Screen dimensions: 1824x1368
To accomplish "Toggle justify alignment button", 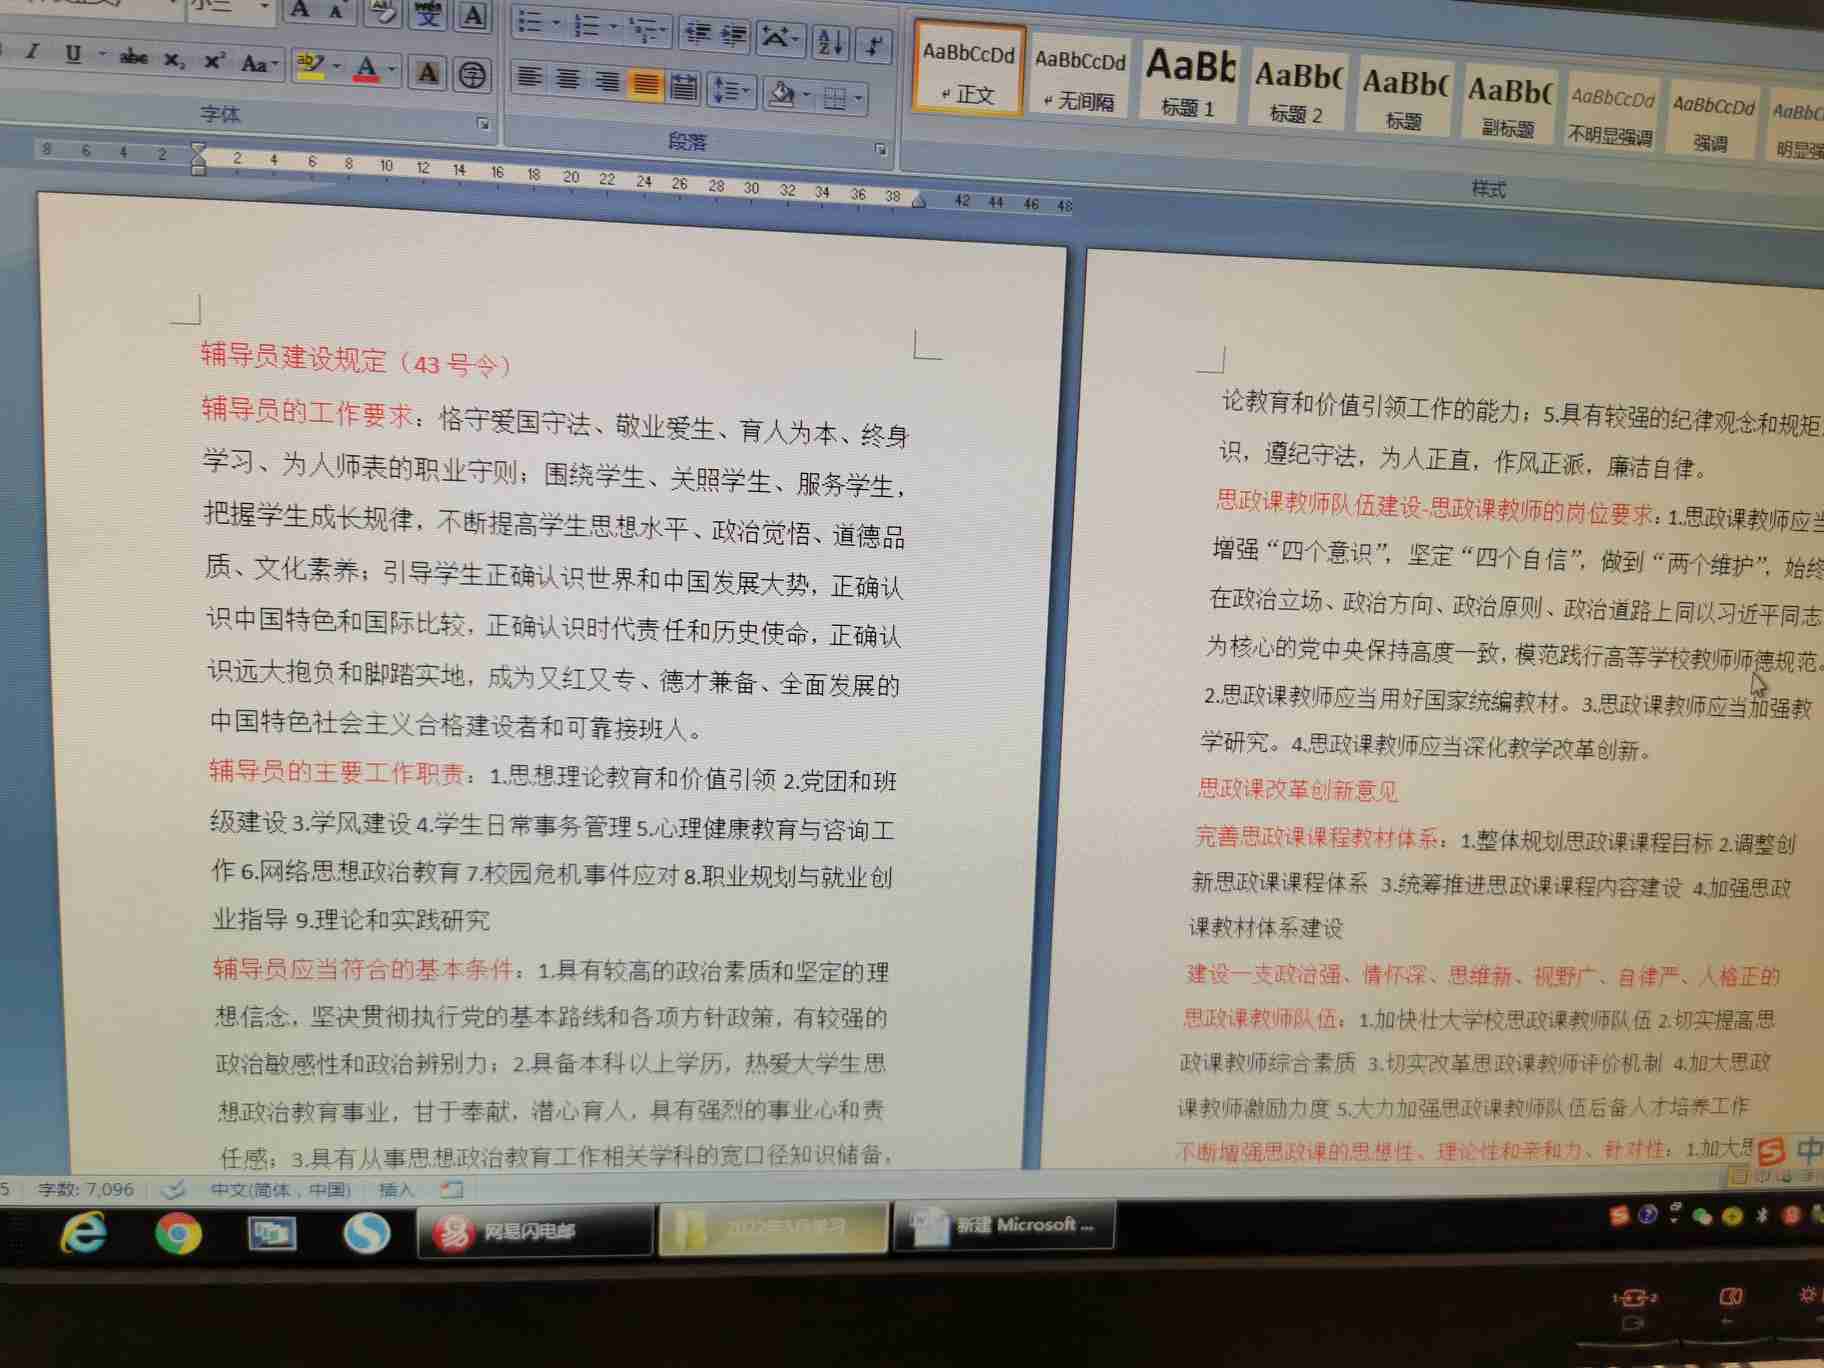I will [x=646, y=85].
